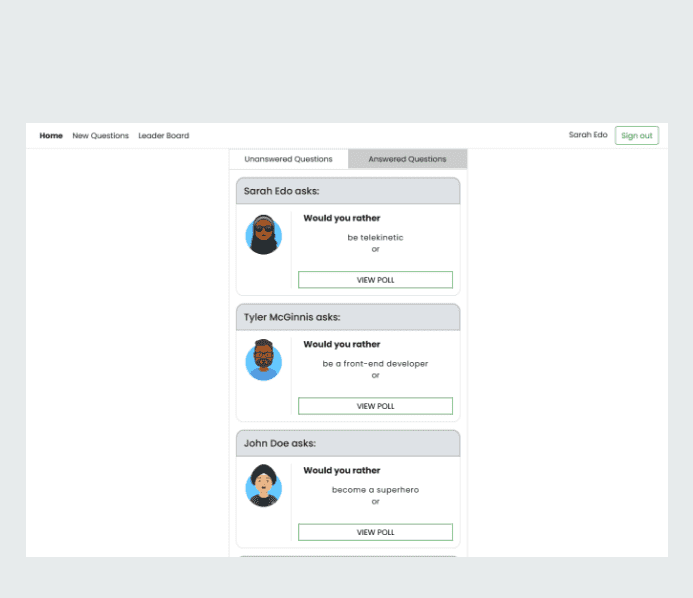Image resolution: width=693 pixels, height=598 pixels.
Task: View poll for the front-end developer question
Action: (375, 406)
